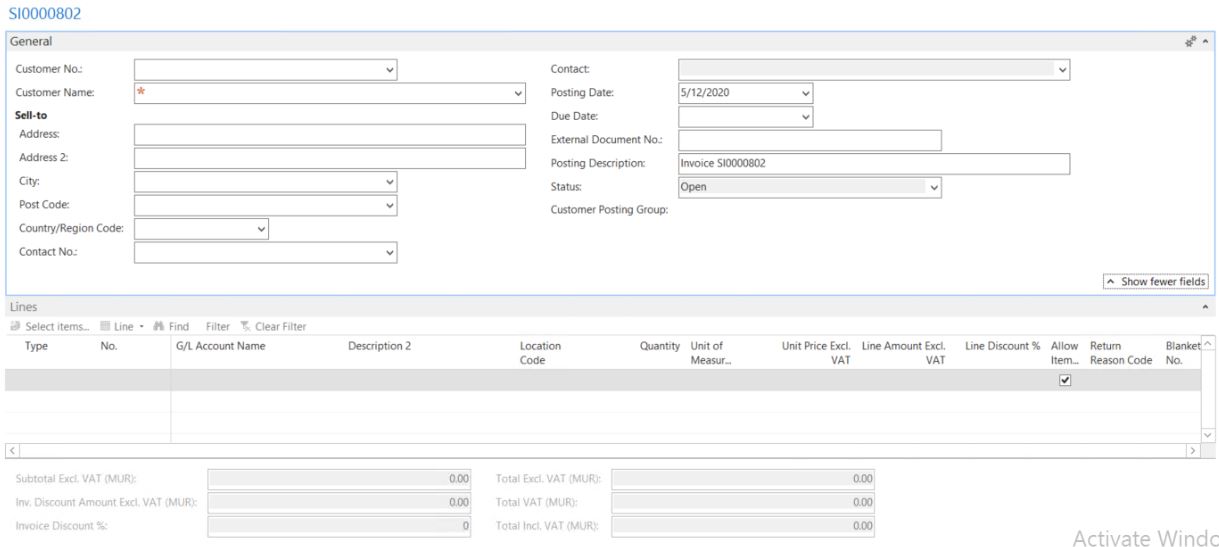
Task: Click the Invoice Discount % field
Action: [x=339, y=526]
